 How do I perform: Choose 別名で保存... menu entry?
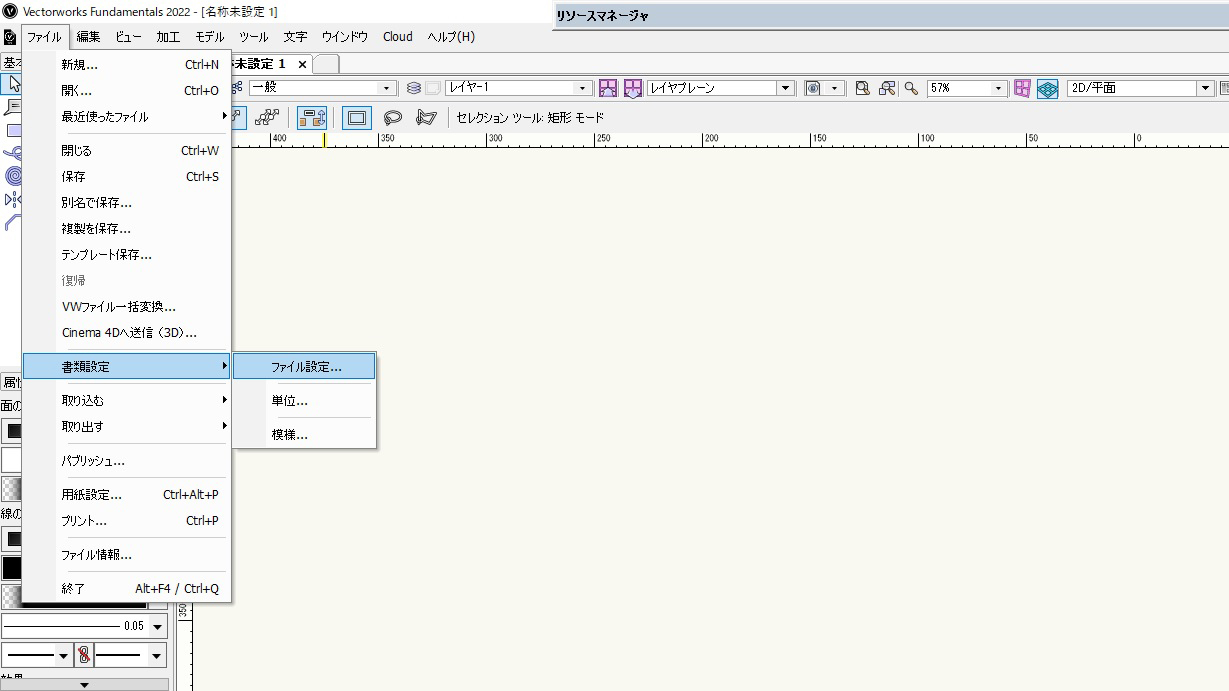(x=127, y=203)
